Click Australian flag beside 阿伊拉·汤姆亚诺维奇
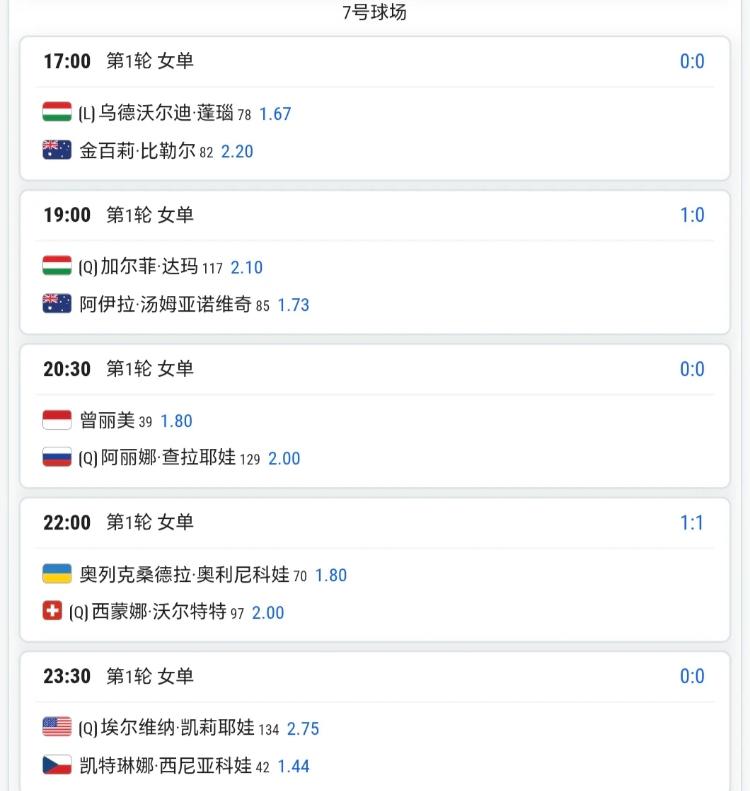 (57, 304)
